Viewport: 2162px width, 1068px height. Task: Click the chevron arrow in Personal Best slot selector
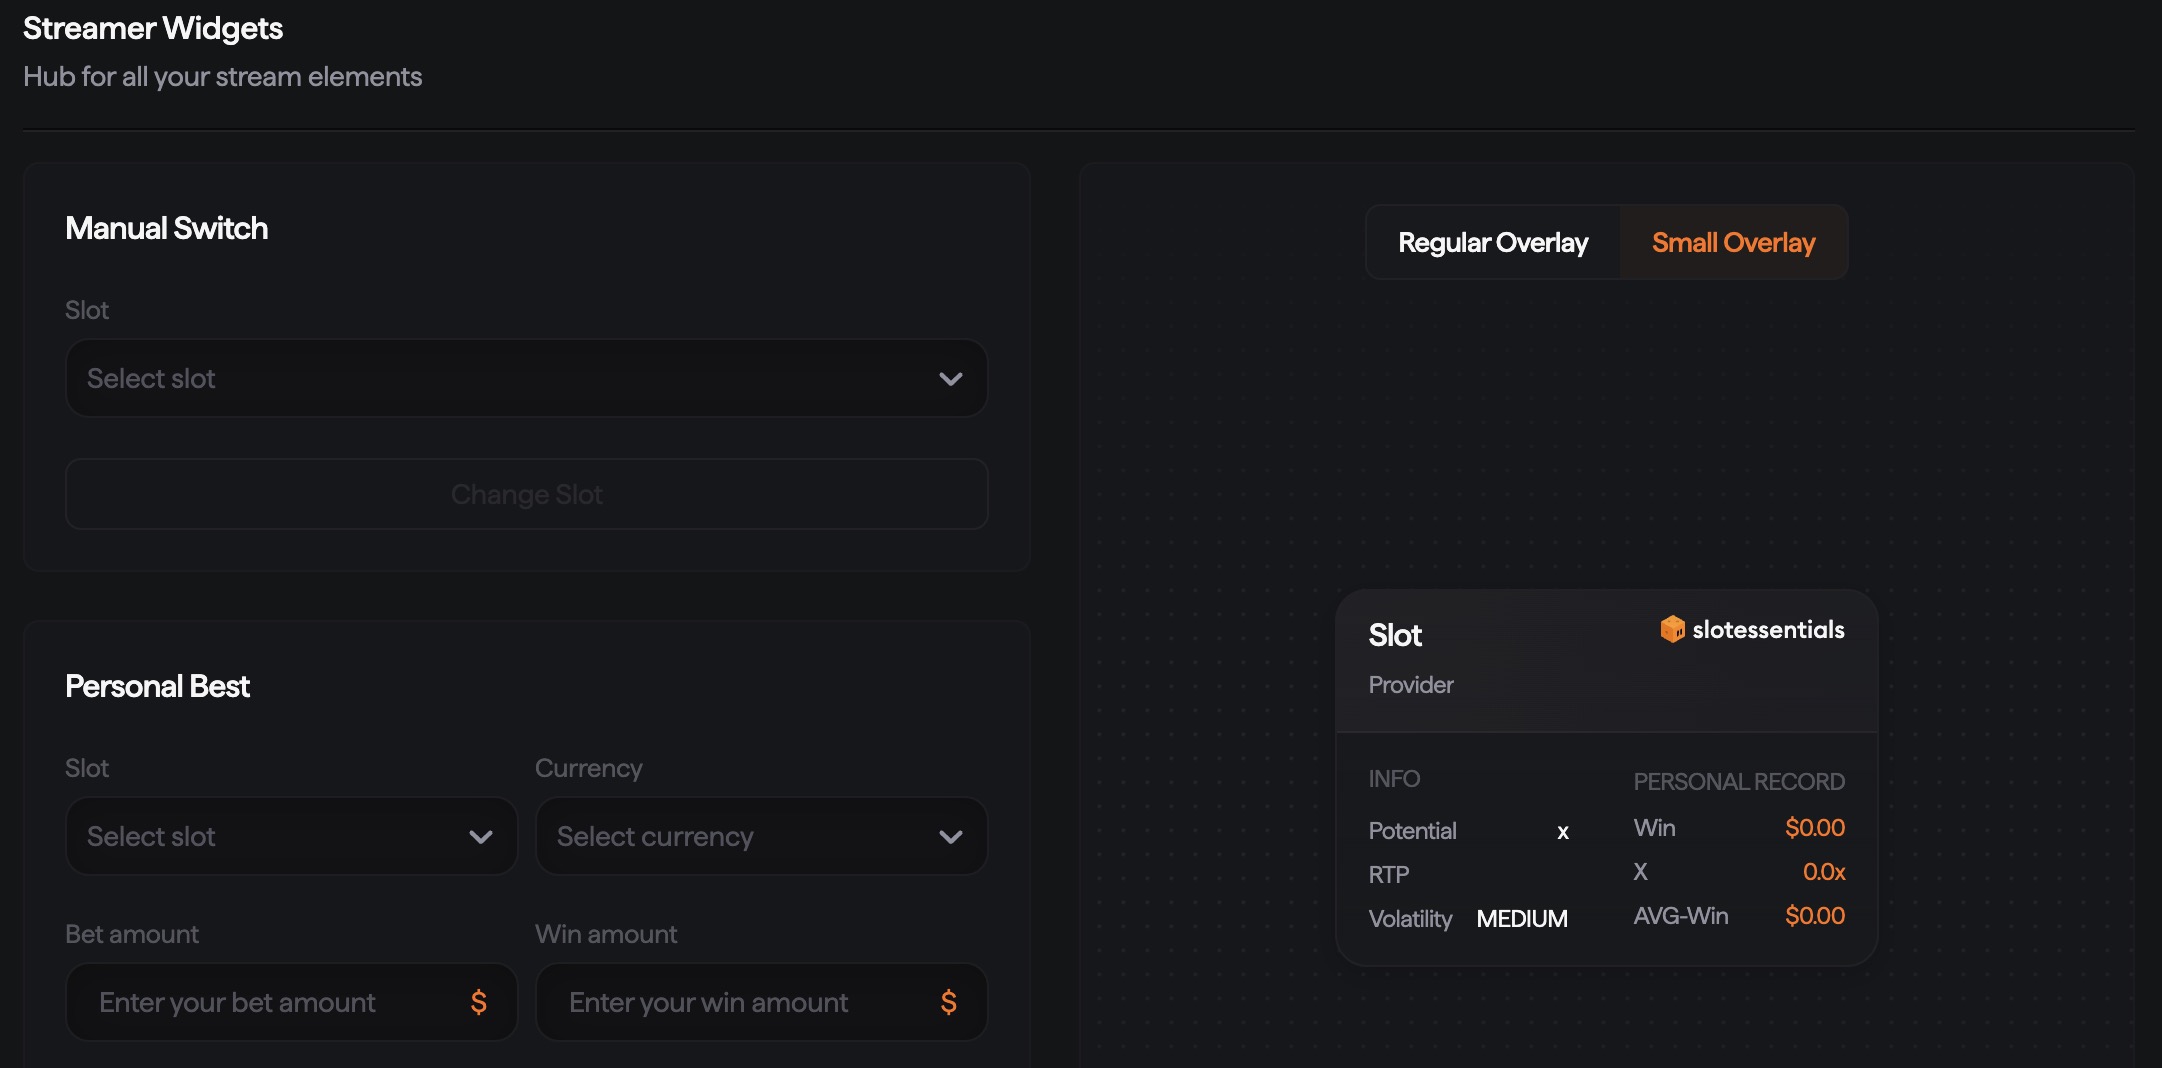(x=481, y=837)
